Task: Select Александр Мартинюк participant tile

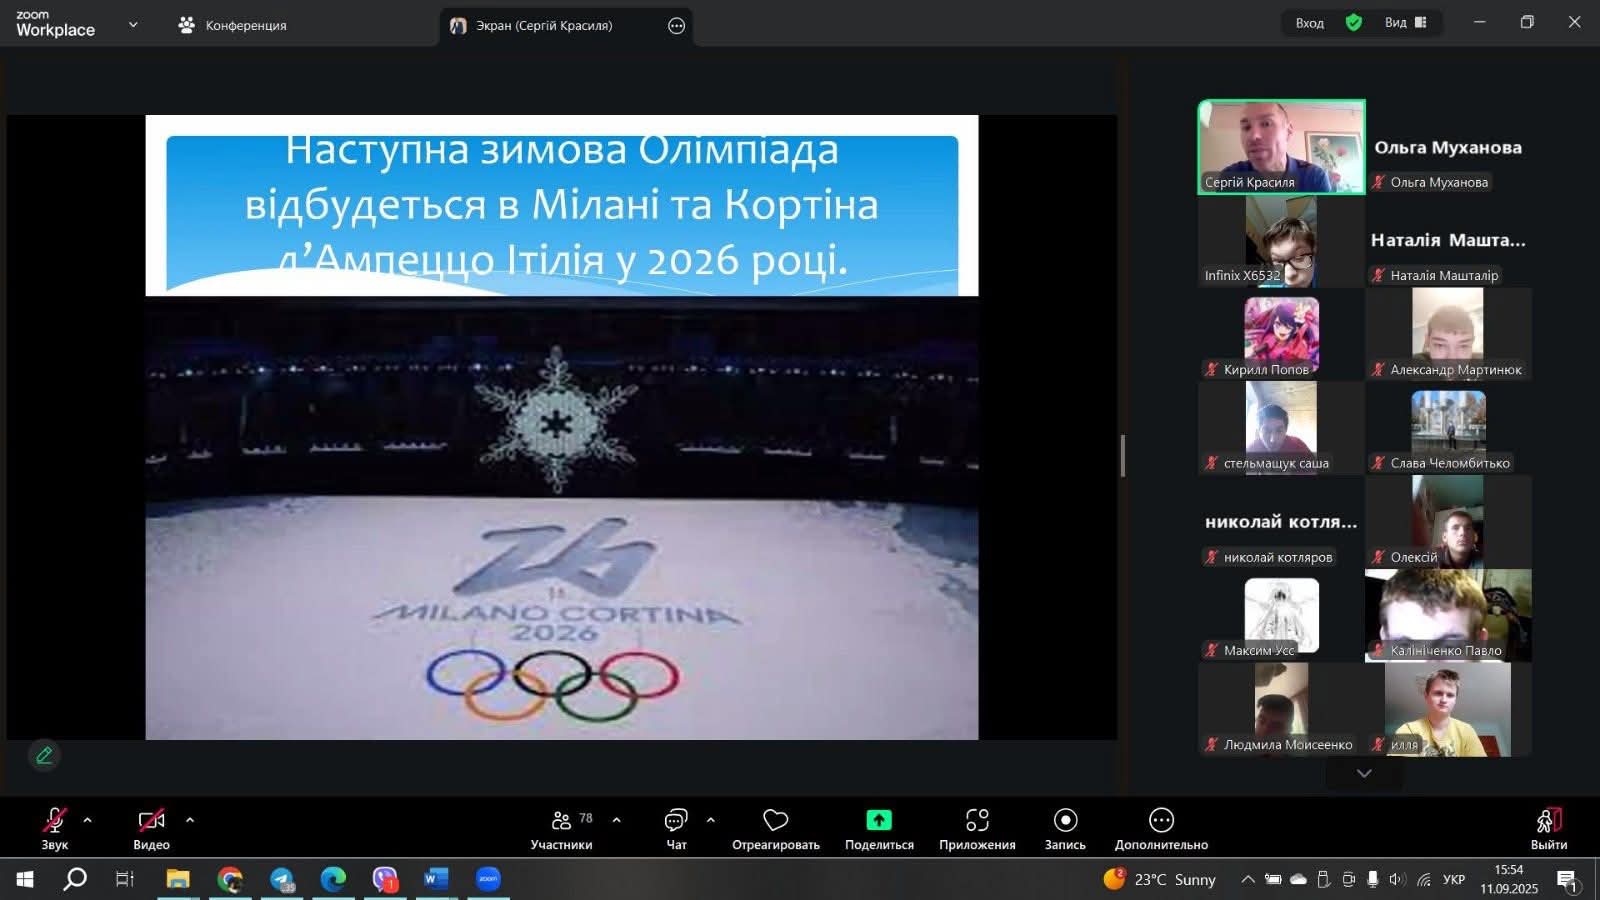Action: tap(1448, 335)
